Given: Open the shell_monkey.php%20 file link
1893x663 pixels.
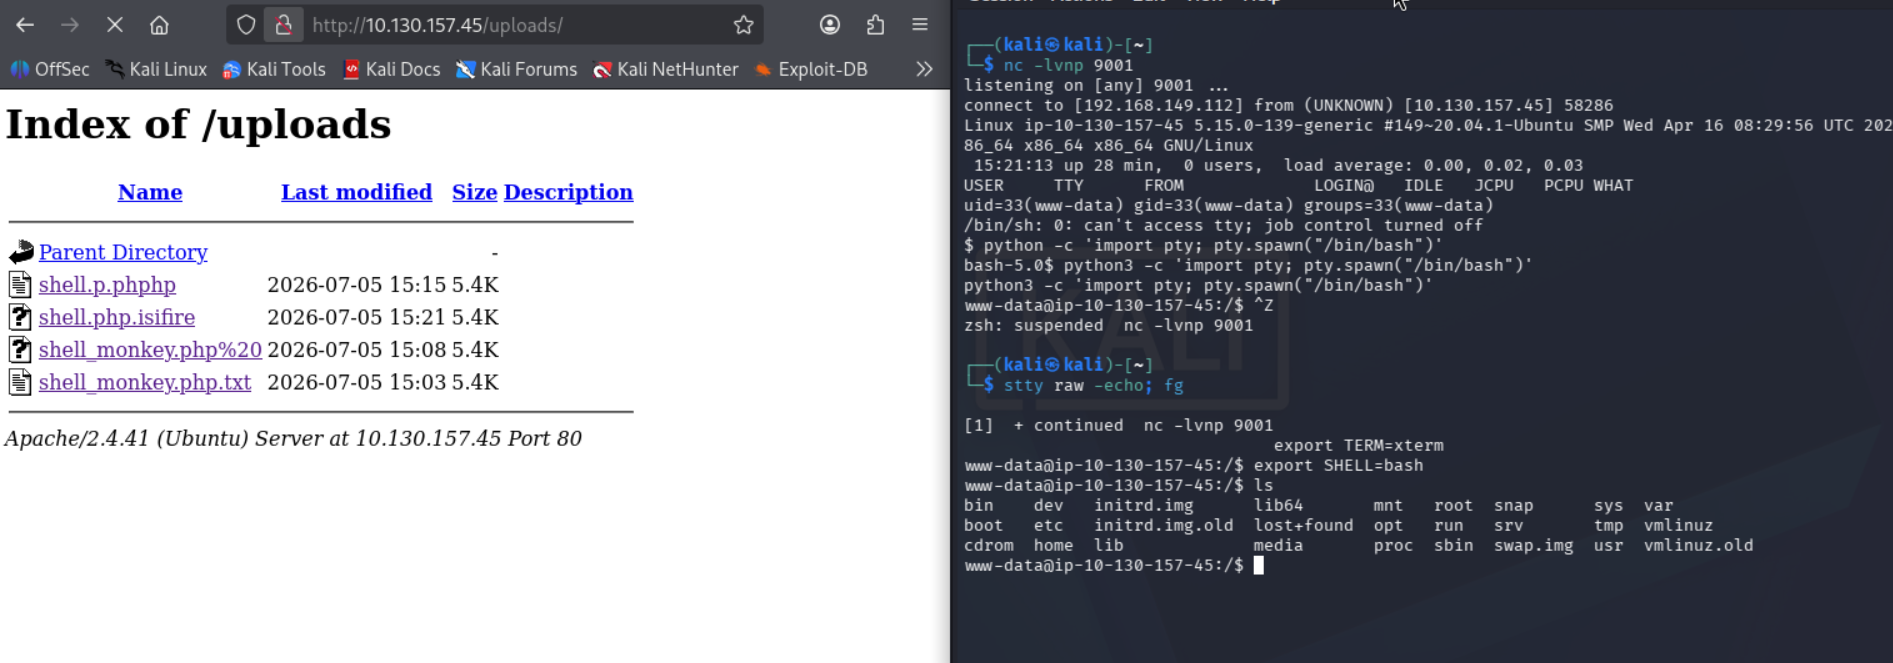Looking at the screenshot, I should [150, 350].
